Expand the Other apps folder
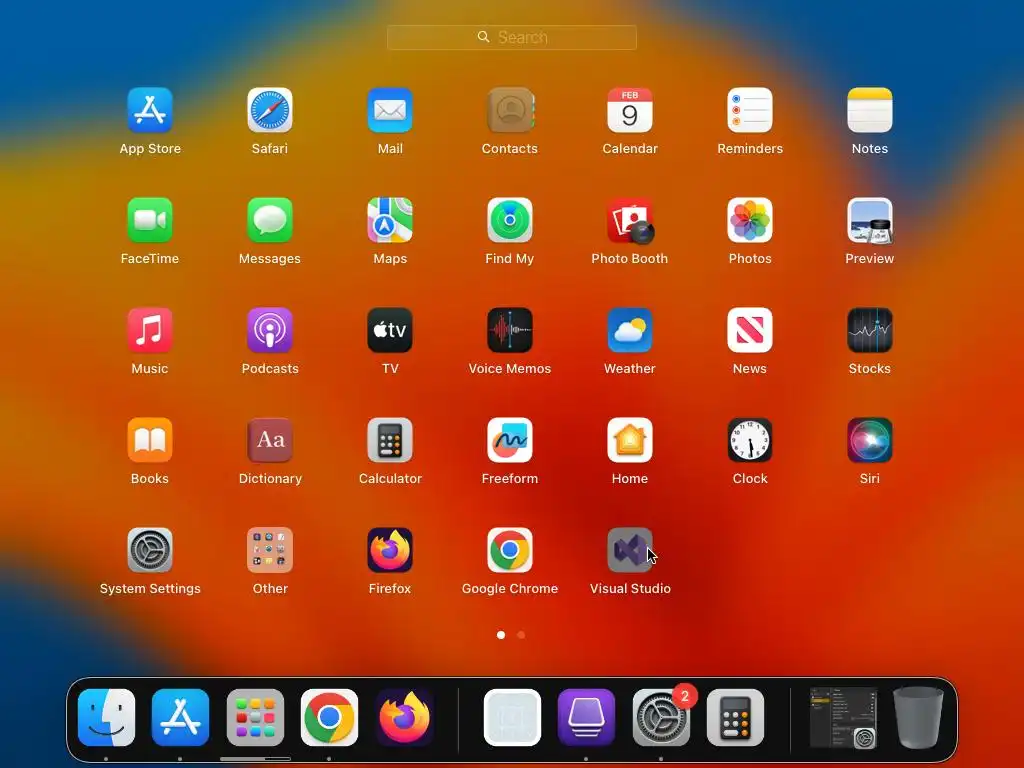Screen dimensions: 1024x768 coord(270,551)
